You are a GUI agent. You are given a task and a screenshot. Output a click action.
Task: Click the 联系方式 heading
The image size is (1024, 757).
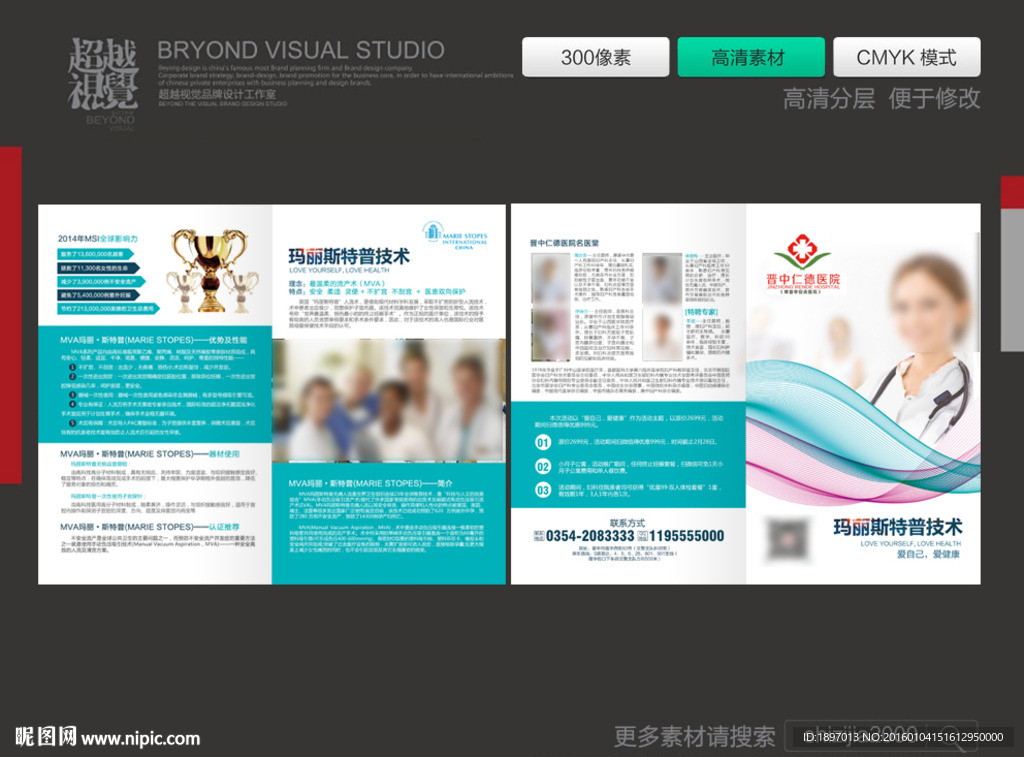[627, 523]
